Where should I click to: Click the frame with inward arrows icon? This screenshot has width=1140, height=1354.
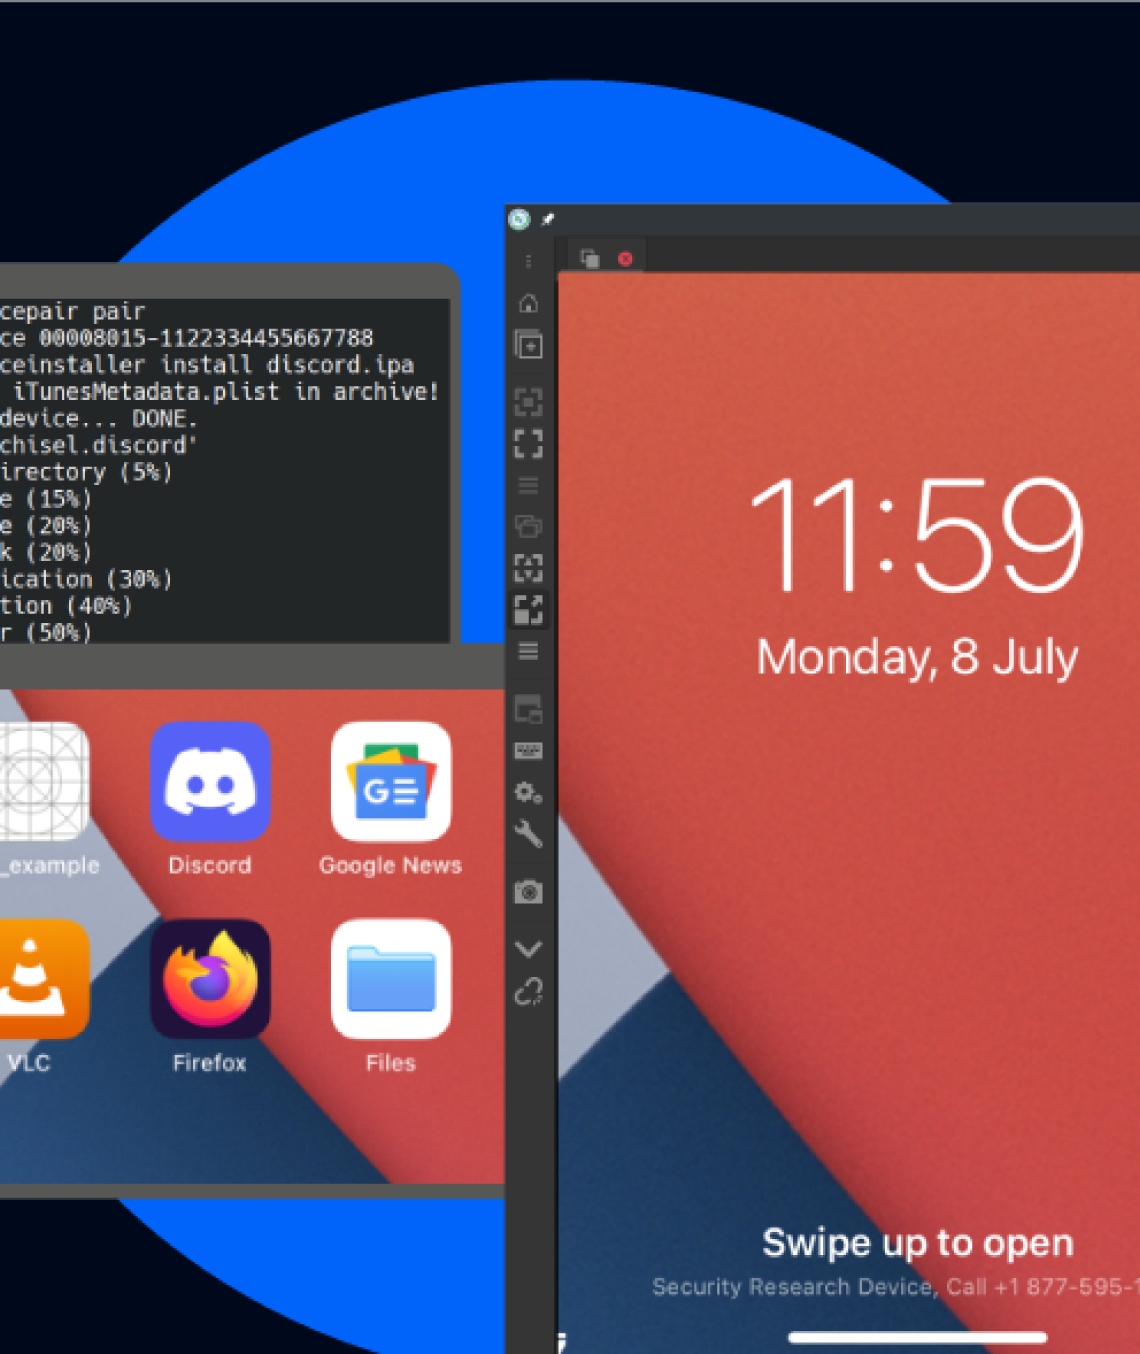528,568
